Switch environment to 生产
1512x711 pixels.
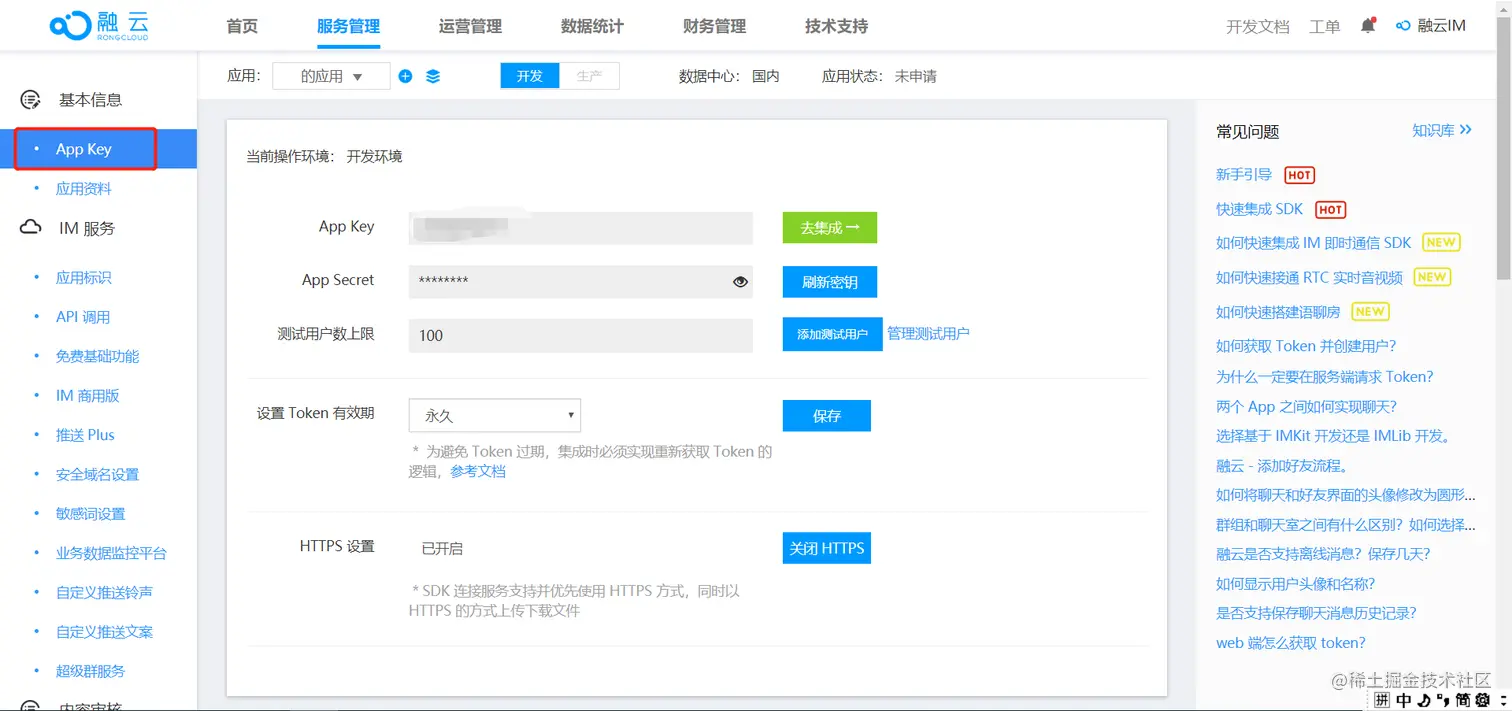click(x=589, y=76)
